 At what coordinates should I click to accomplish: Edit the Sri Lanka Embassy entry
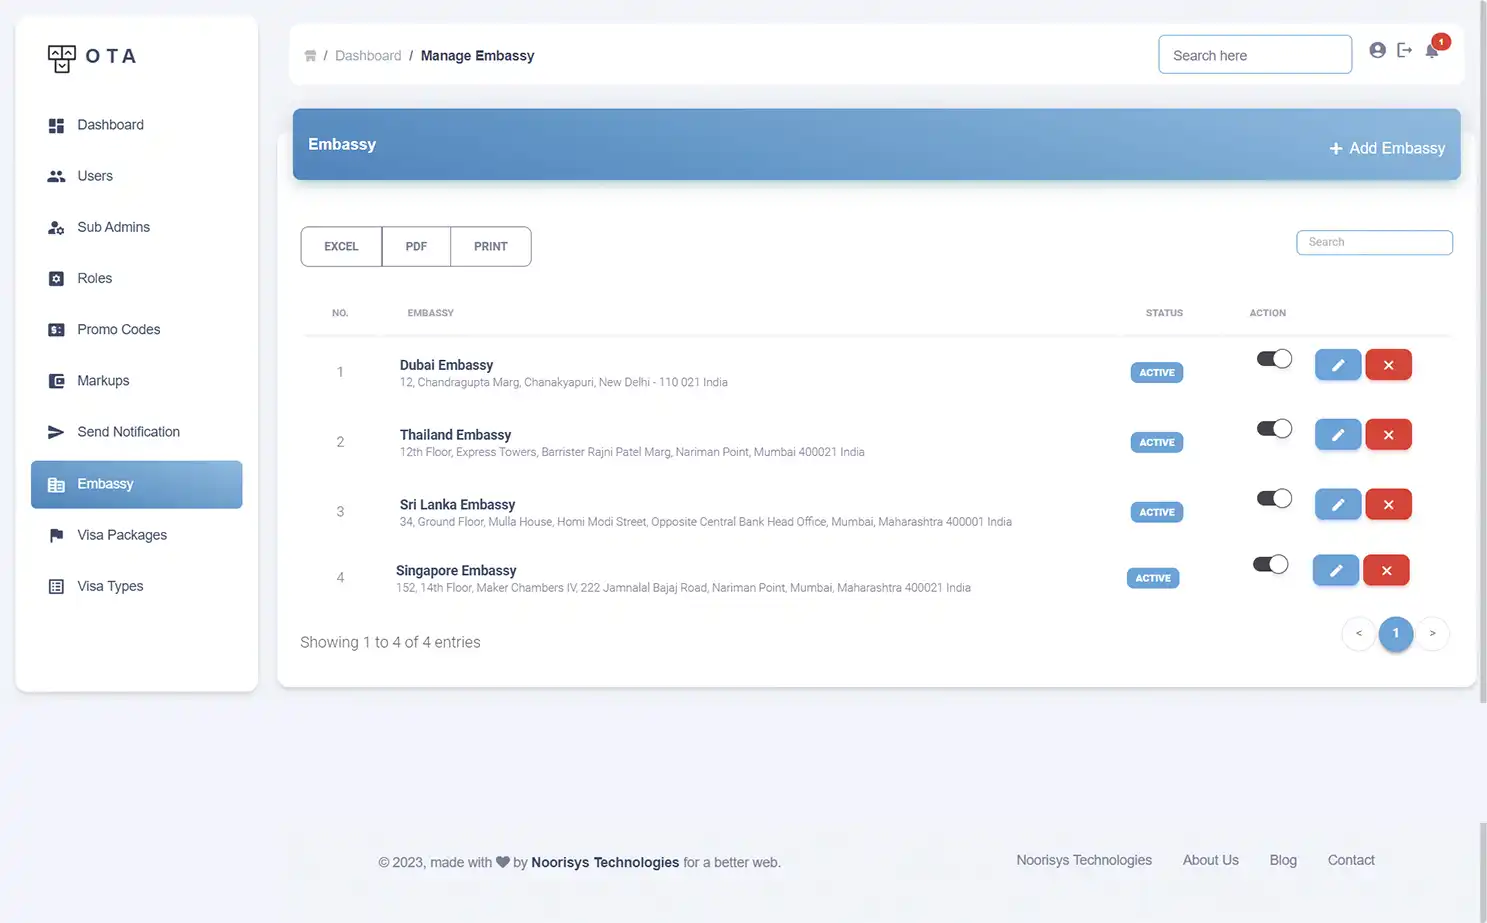click(1337, 505)
